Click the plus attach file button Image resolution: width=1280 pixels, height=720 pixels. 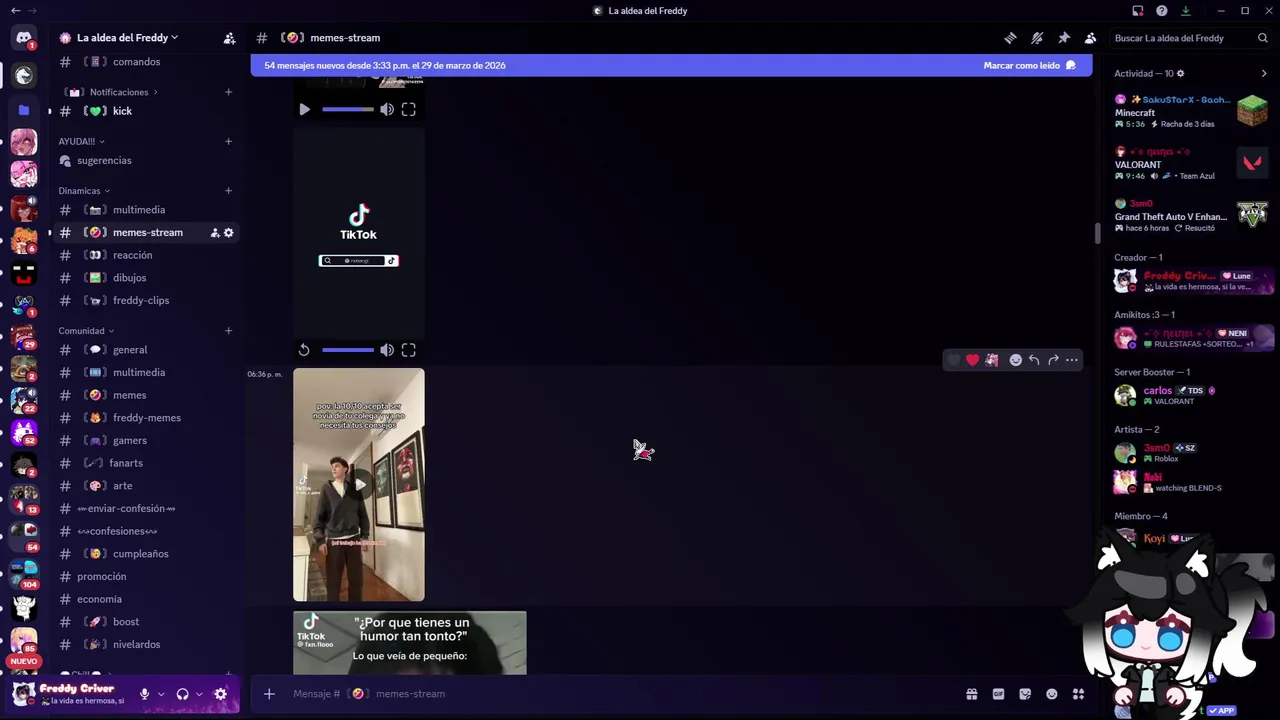click(269, 694)
